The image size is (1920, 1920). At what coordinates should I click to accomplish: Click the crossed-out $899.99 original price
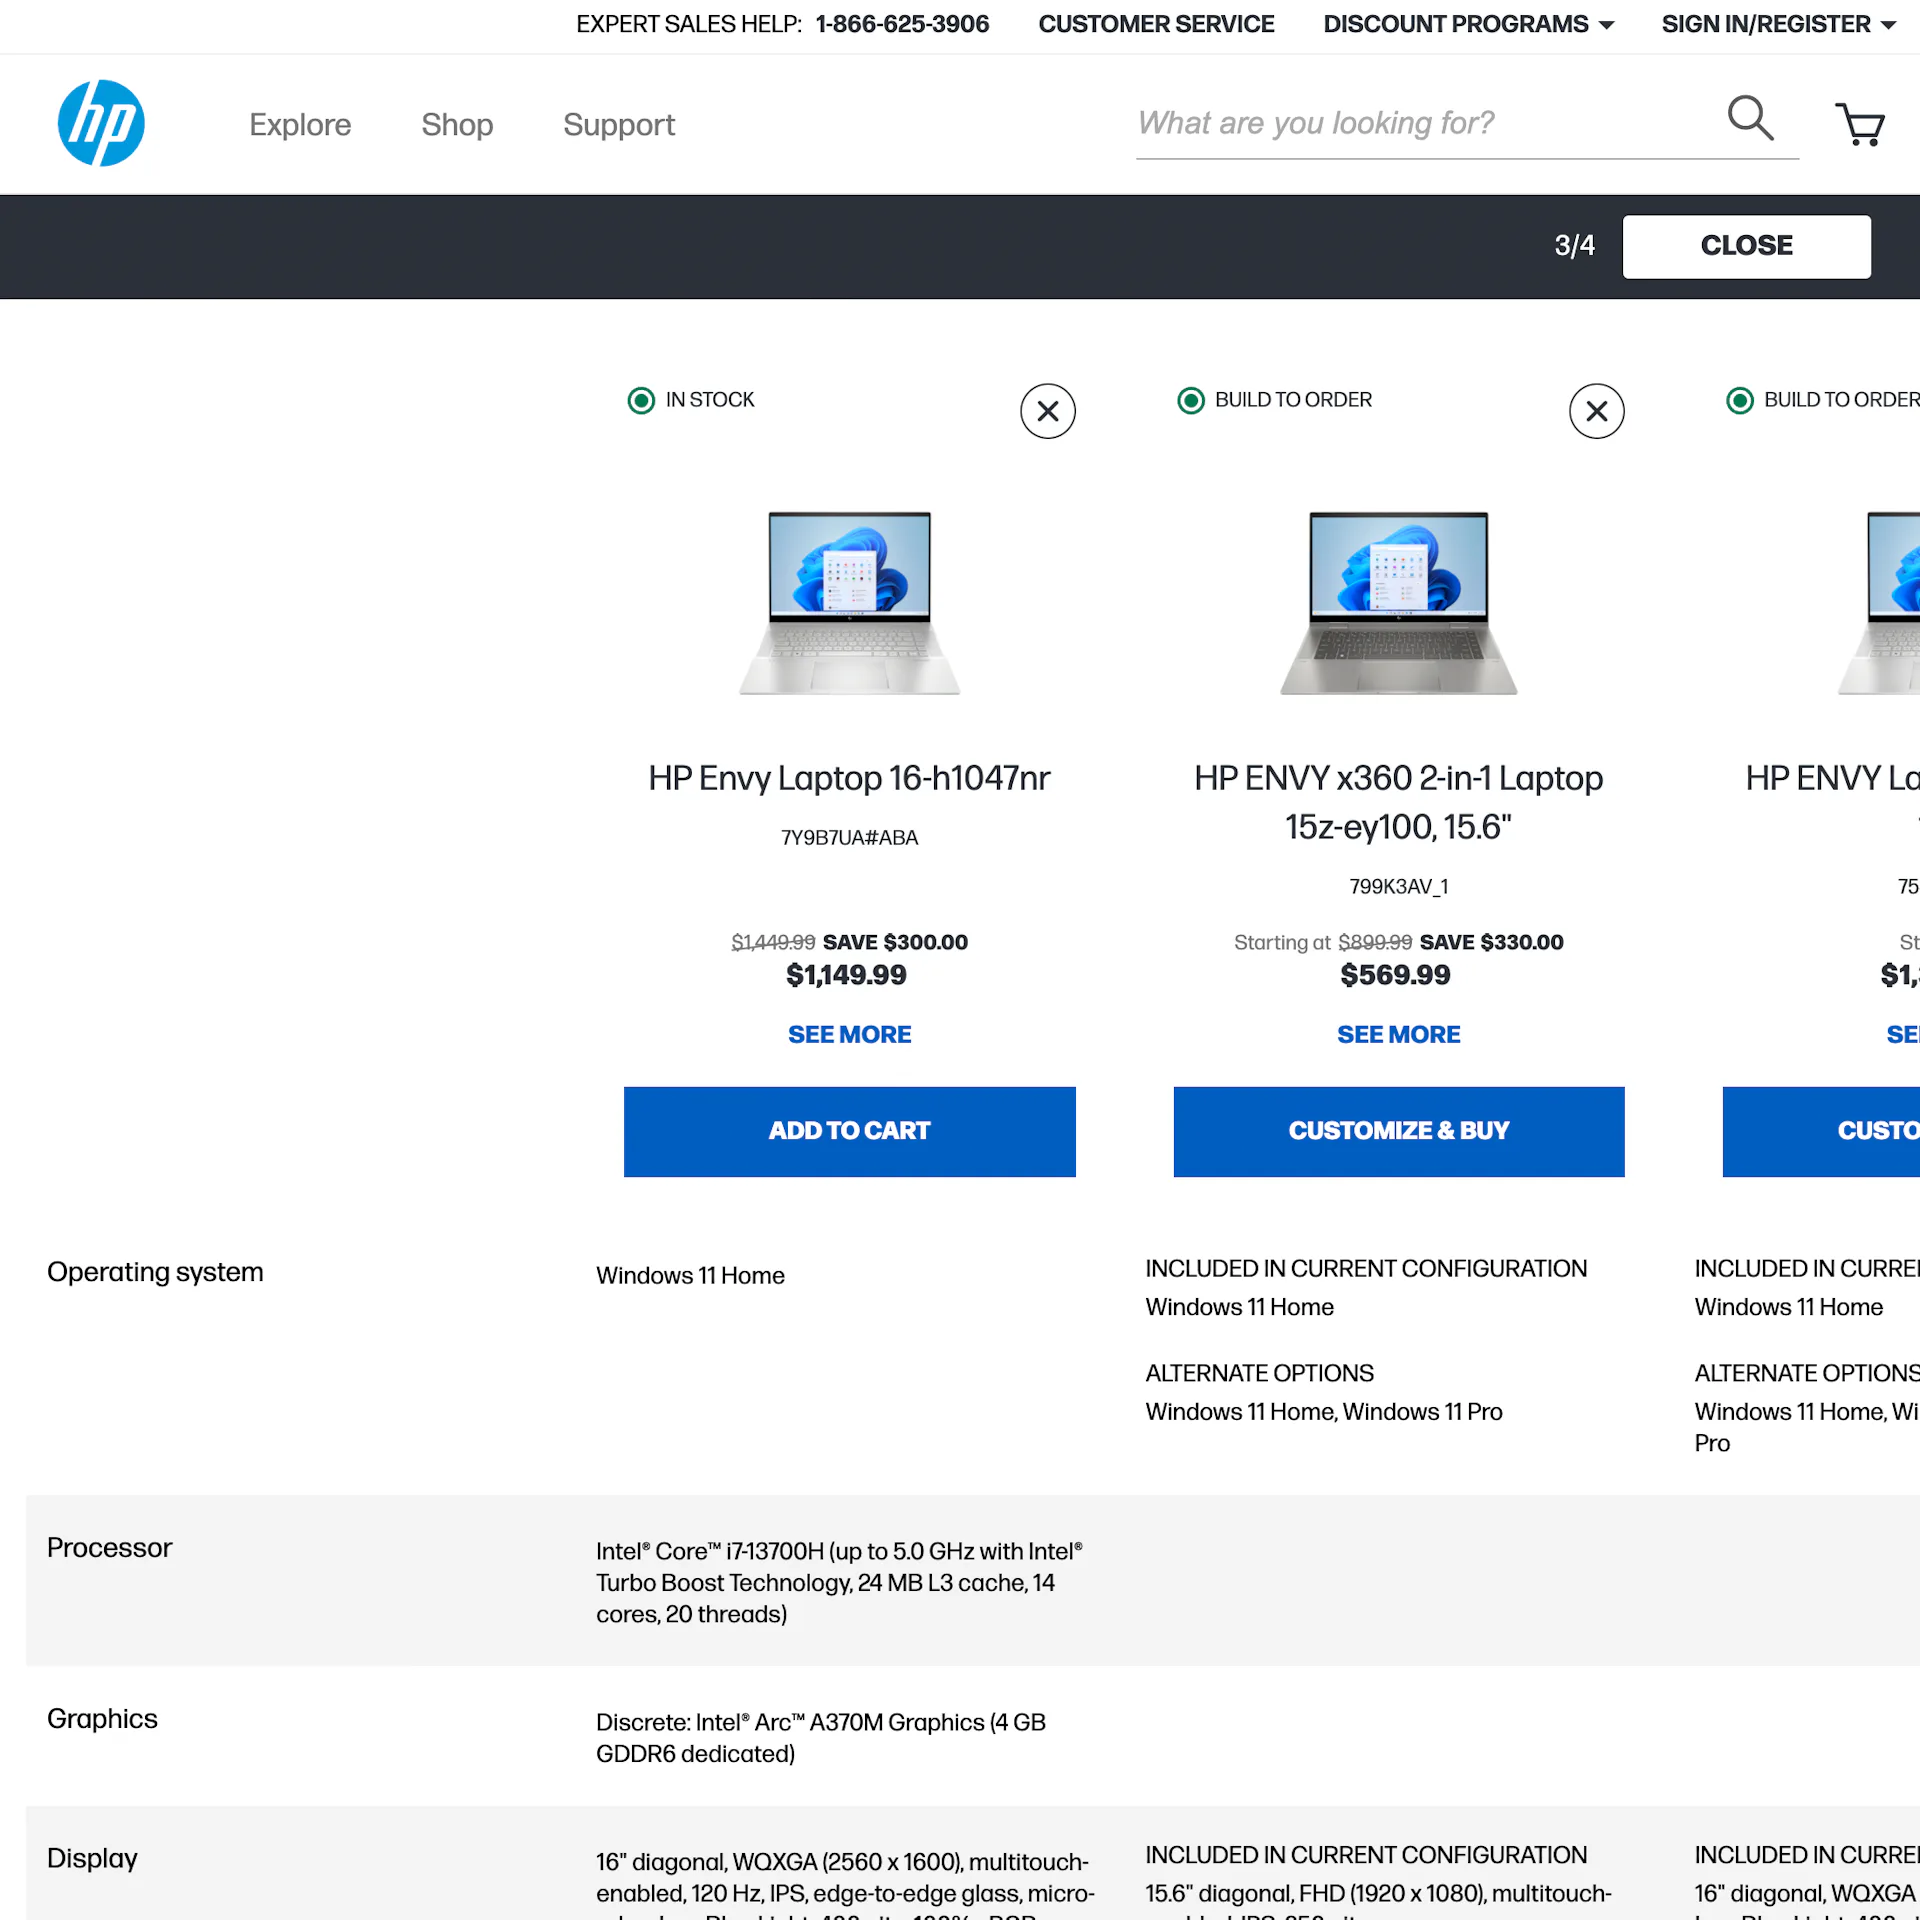(1375, 942)
